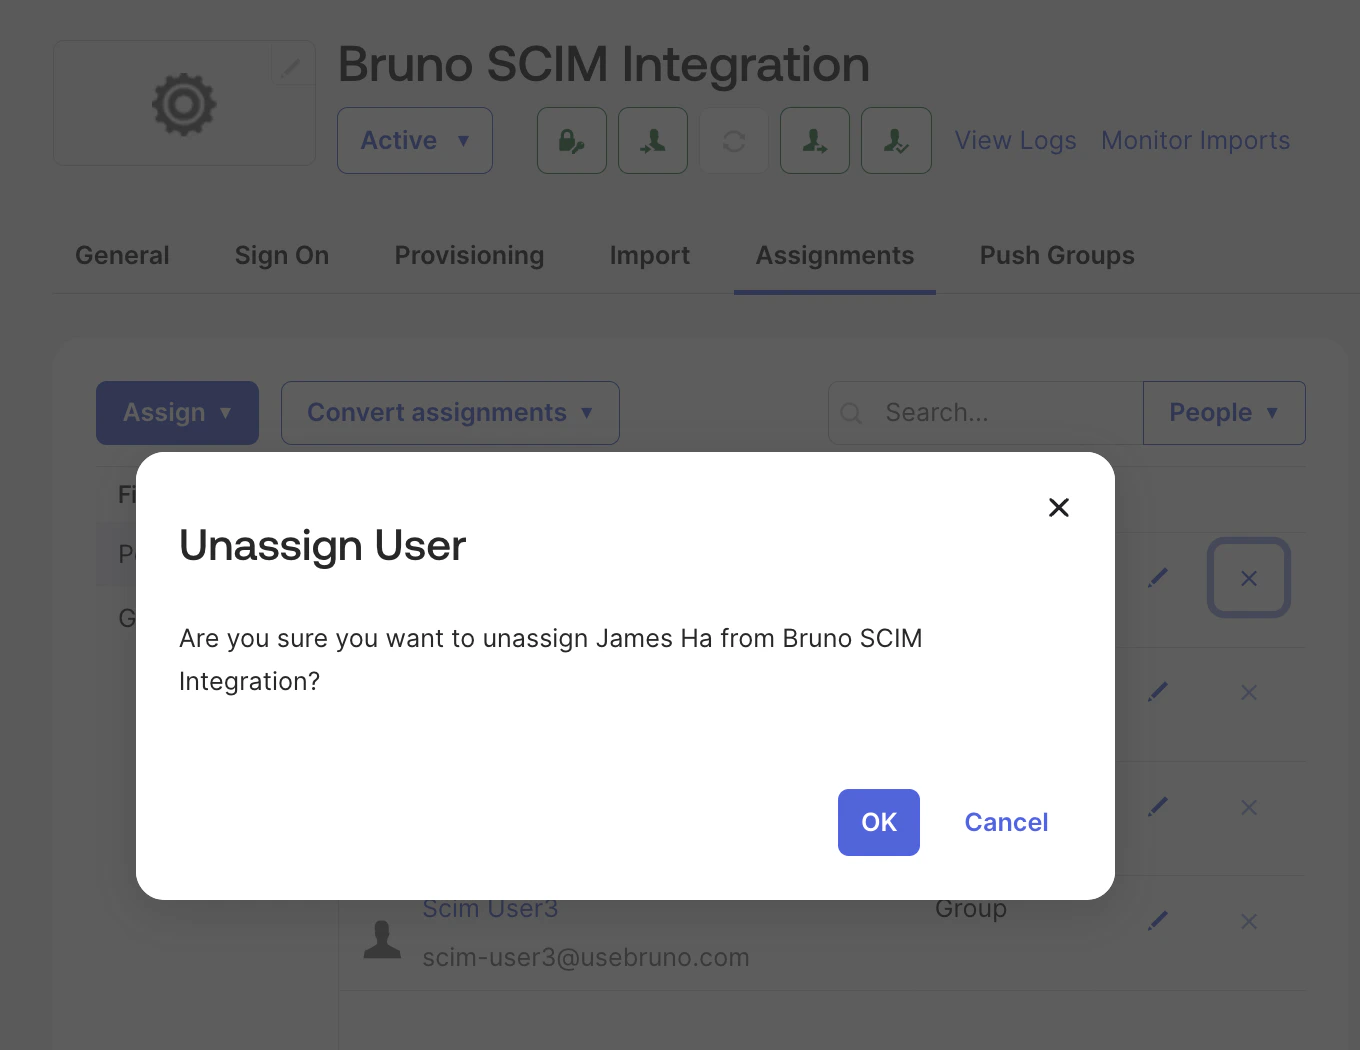Open the People filter dropdown
This screenshot has height=1050, width=1360.
coord(1224,412)
